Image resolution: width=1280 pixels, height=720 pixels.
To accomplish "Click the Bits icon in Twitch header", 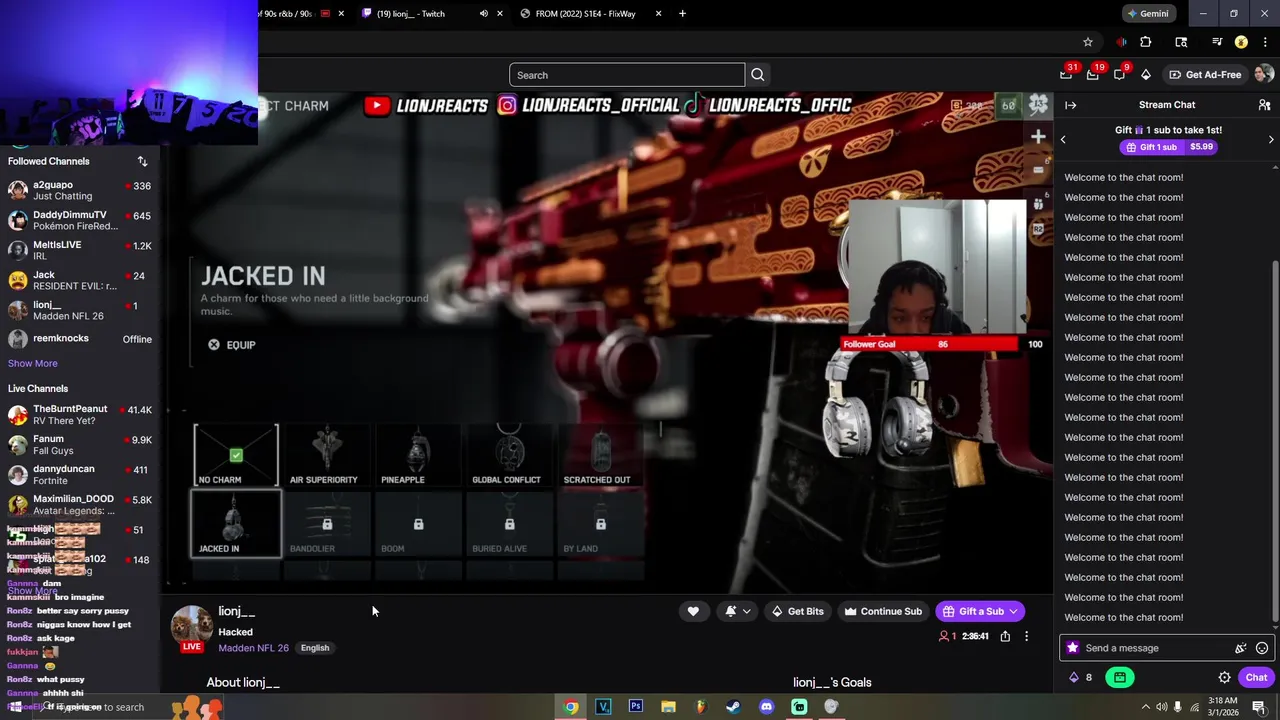I will [1146, 74].
